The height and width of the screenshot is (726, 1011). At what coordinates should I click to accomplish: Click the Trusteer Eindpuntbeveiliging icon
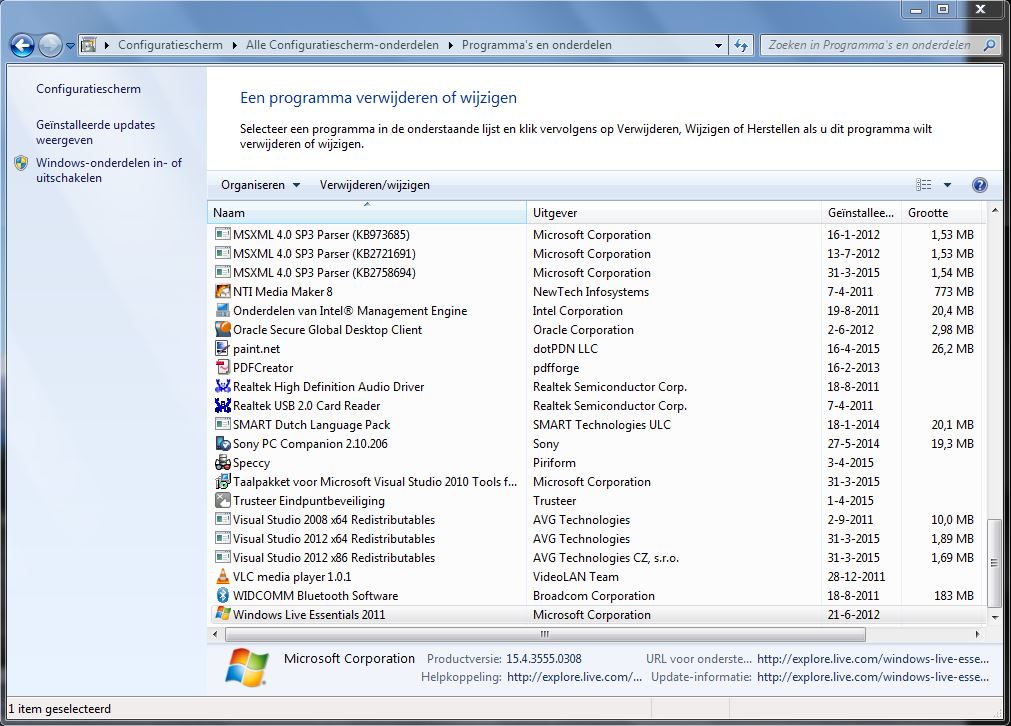222,501
